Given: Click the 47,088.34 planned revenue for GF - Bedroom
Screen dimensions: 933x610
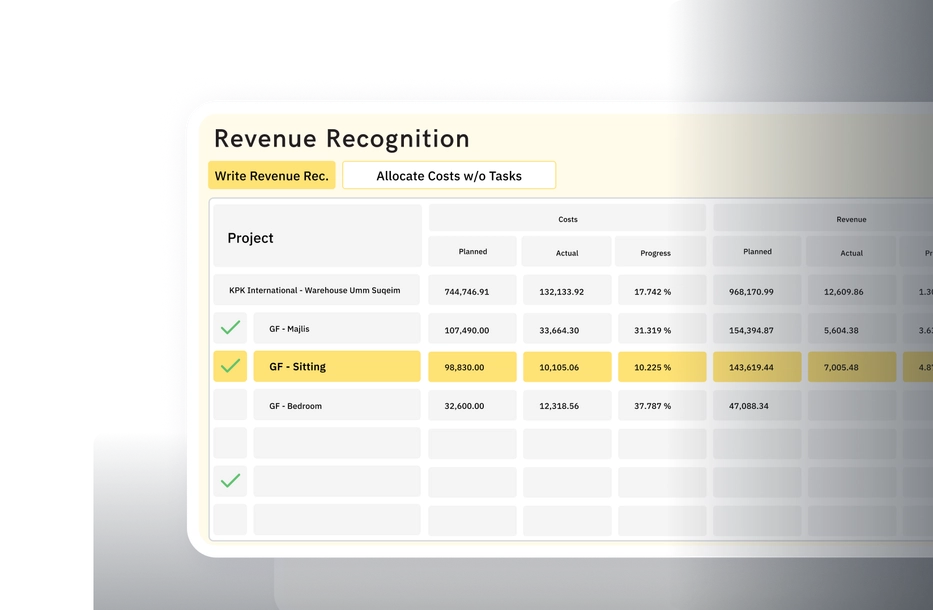Looking at the screenshot, I should pos(756,405).
